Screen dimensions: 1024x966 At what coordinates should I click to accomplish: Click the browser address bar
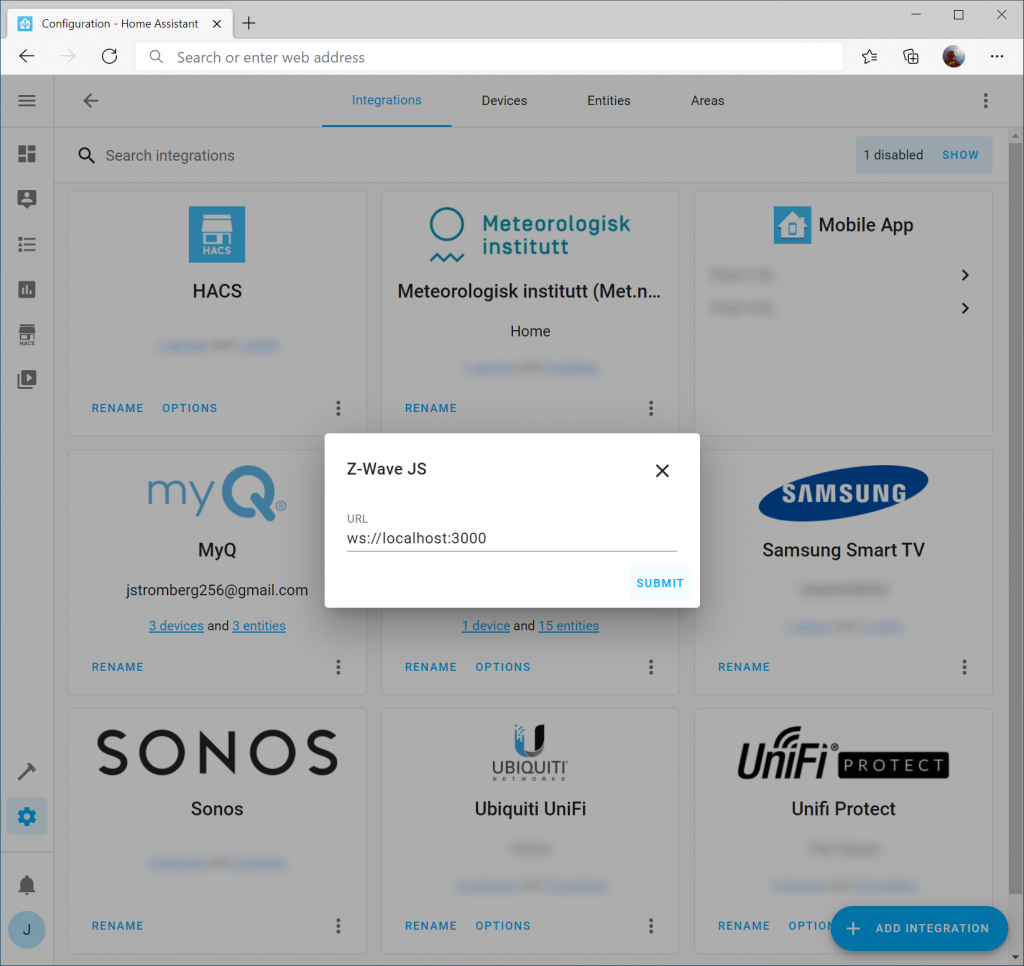pyautogui.click(x=489, y=57)
